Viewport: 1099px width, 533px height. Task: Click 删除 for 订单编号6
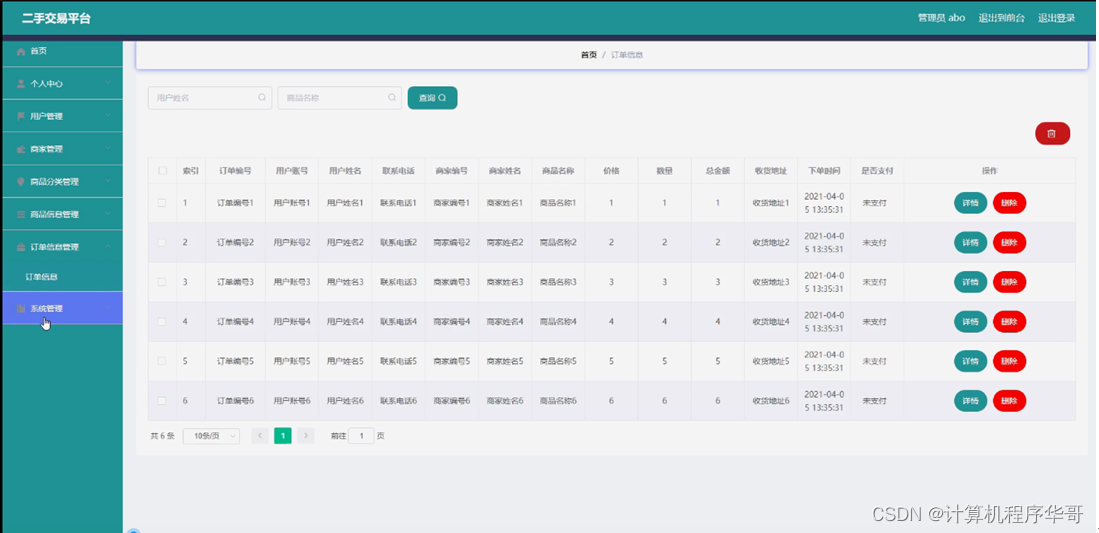tap(1009, 401)
